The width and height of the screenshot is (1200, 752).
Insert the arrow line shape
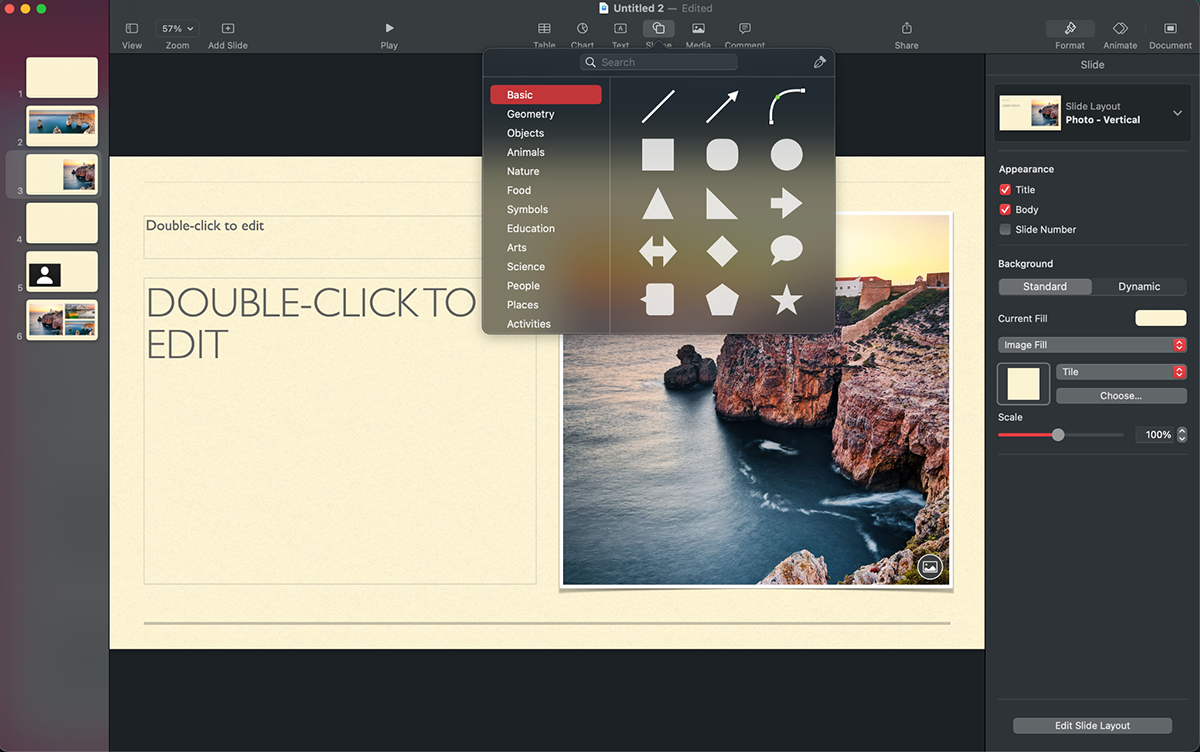click(722, 106)
